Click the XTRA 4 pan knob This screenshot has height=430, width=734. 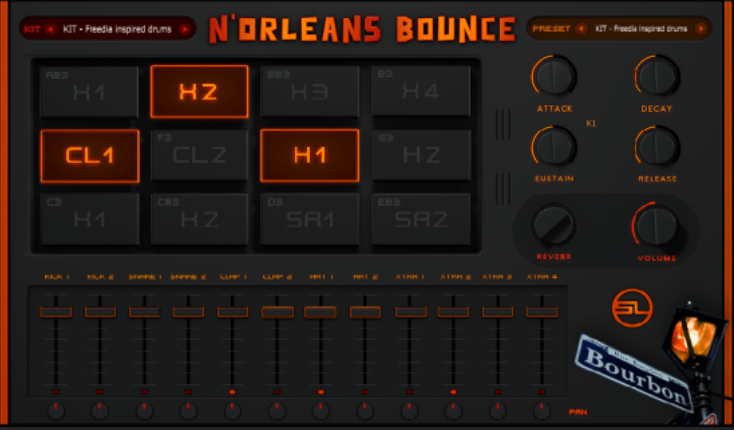pyautogui.click(x=542, y=411)
